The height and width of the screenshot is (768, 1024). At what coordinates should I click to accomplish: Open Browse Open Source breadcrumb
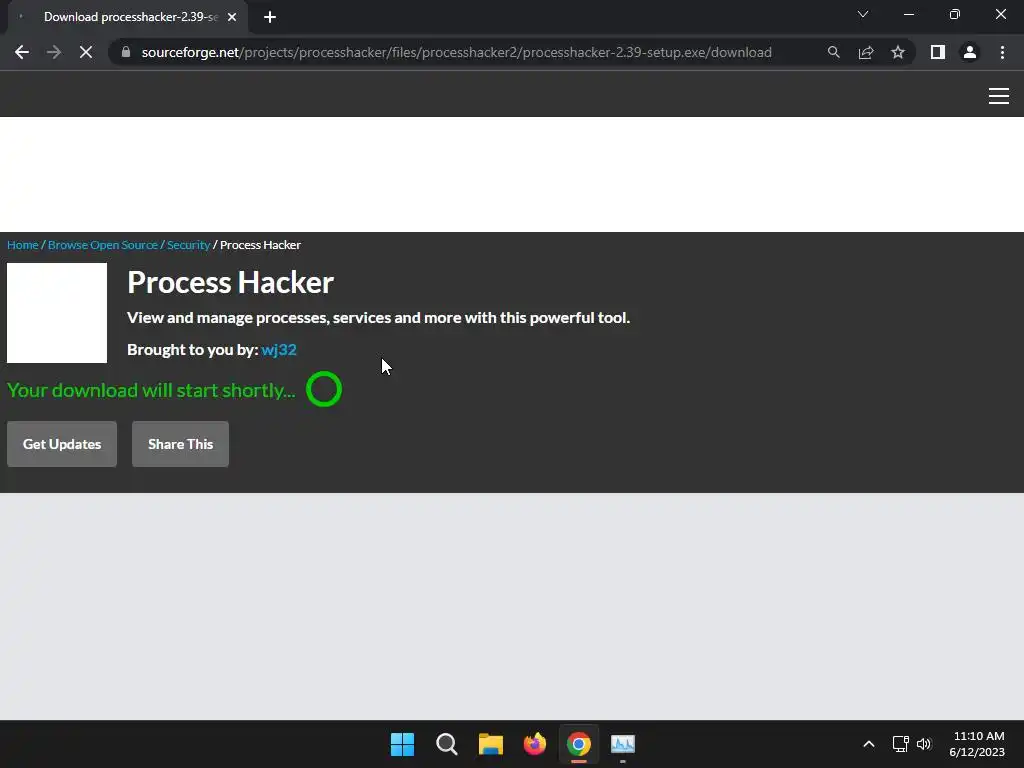coord(103,245)
